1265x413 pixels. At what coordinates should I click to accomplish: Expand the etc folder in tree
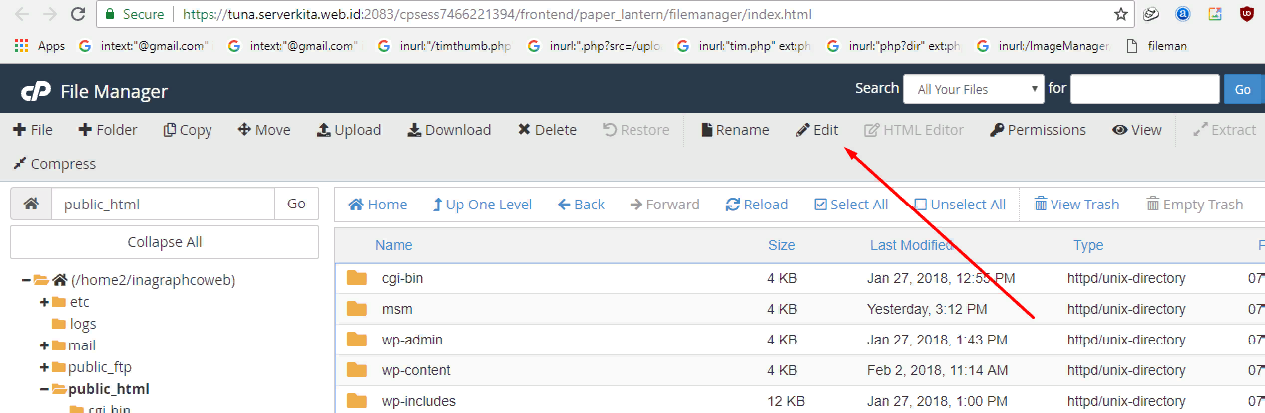pos(44,302)
